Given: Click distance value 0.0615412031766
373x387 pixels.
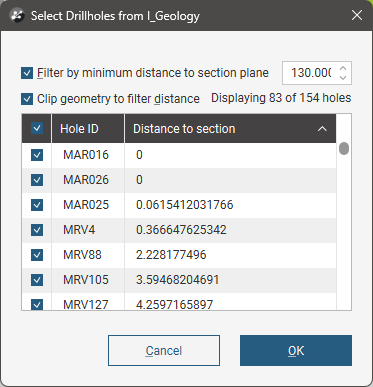Looking at the screenshot, I should [185, 205].
